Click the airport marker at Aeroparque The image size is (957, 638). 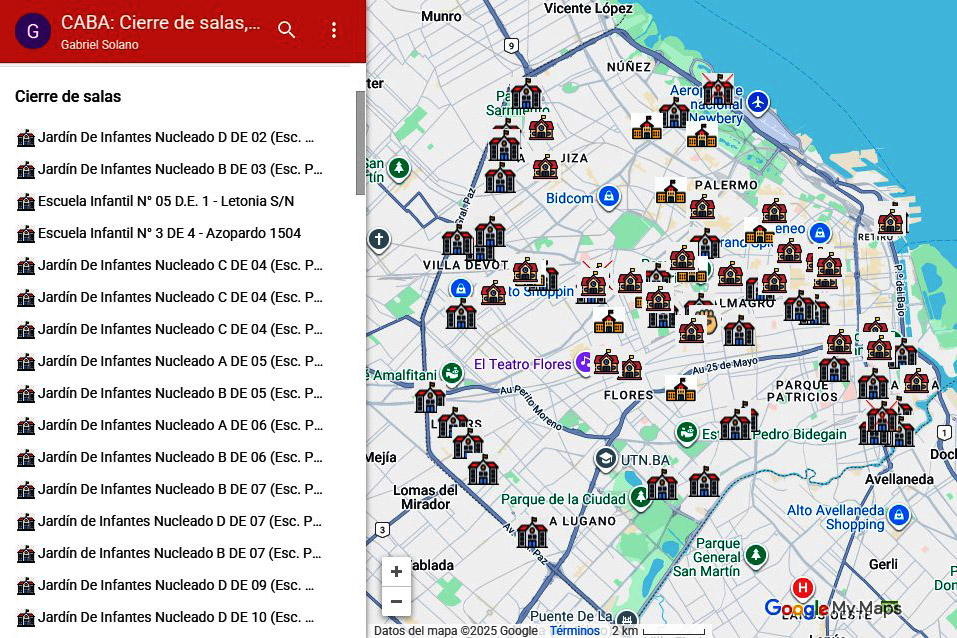(759, 102)
